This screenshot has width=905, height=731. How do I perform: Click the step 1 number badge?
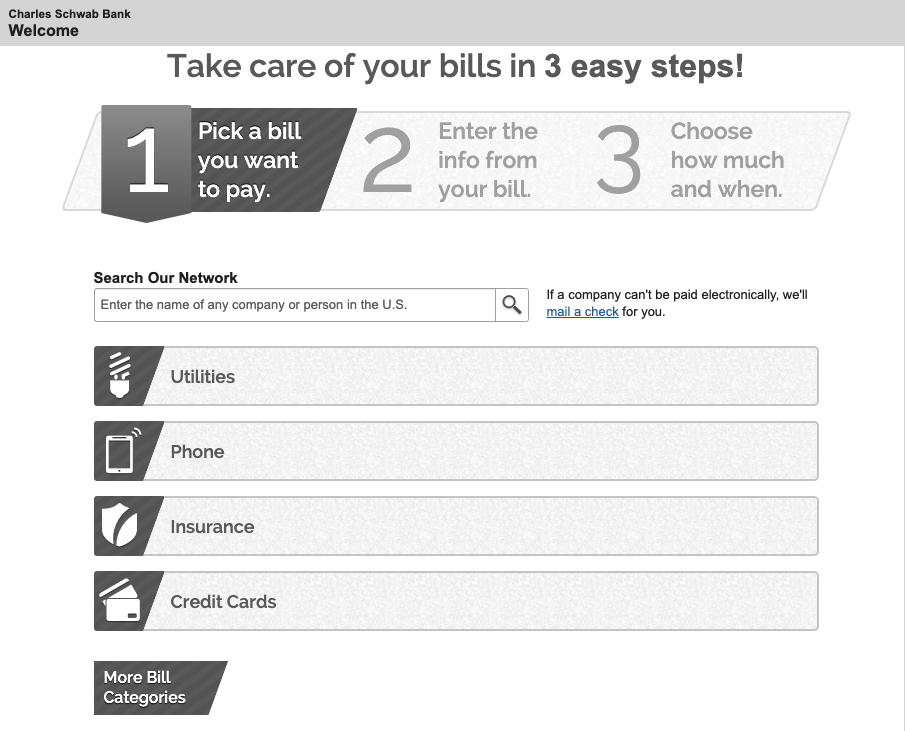click(x=146, y=161)
